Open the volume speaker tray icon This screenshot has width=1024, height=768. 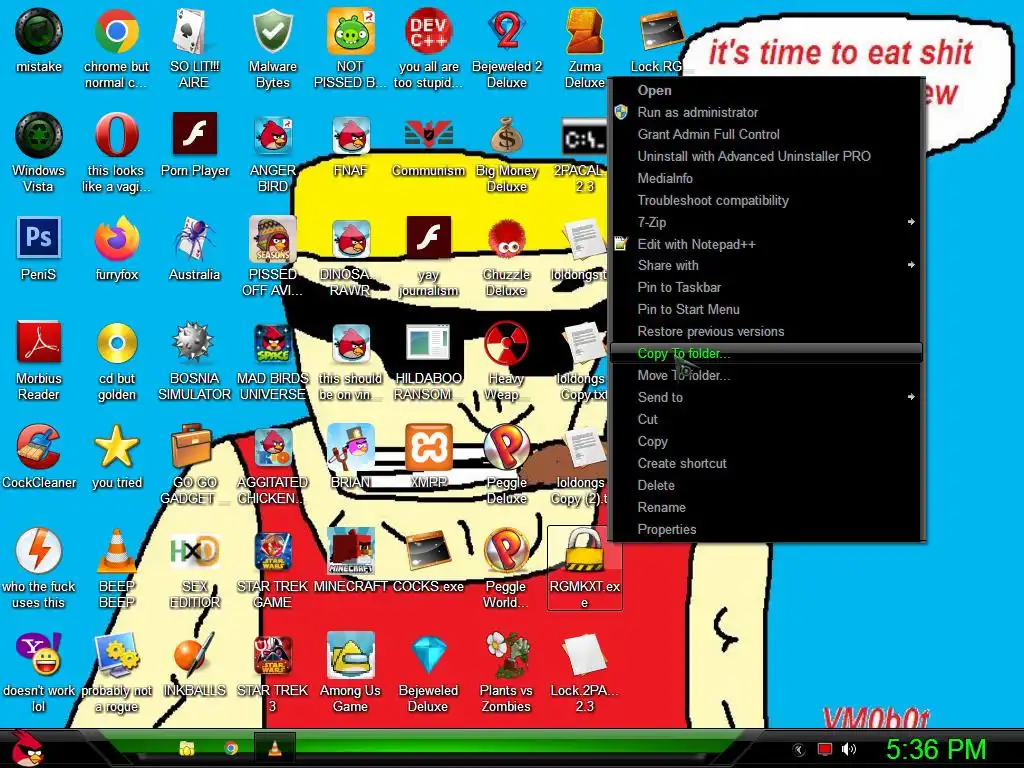pyautogui.click(x=848, y=749)
